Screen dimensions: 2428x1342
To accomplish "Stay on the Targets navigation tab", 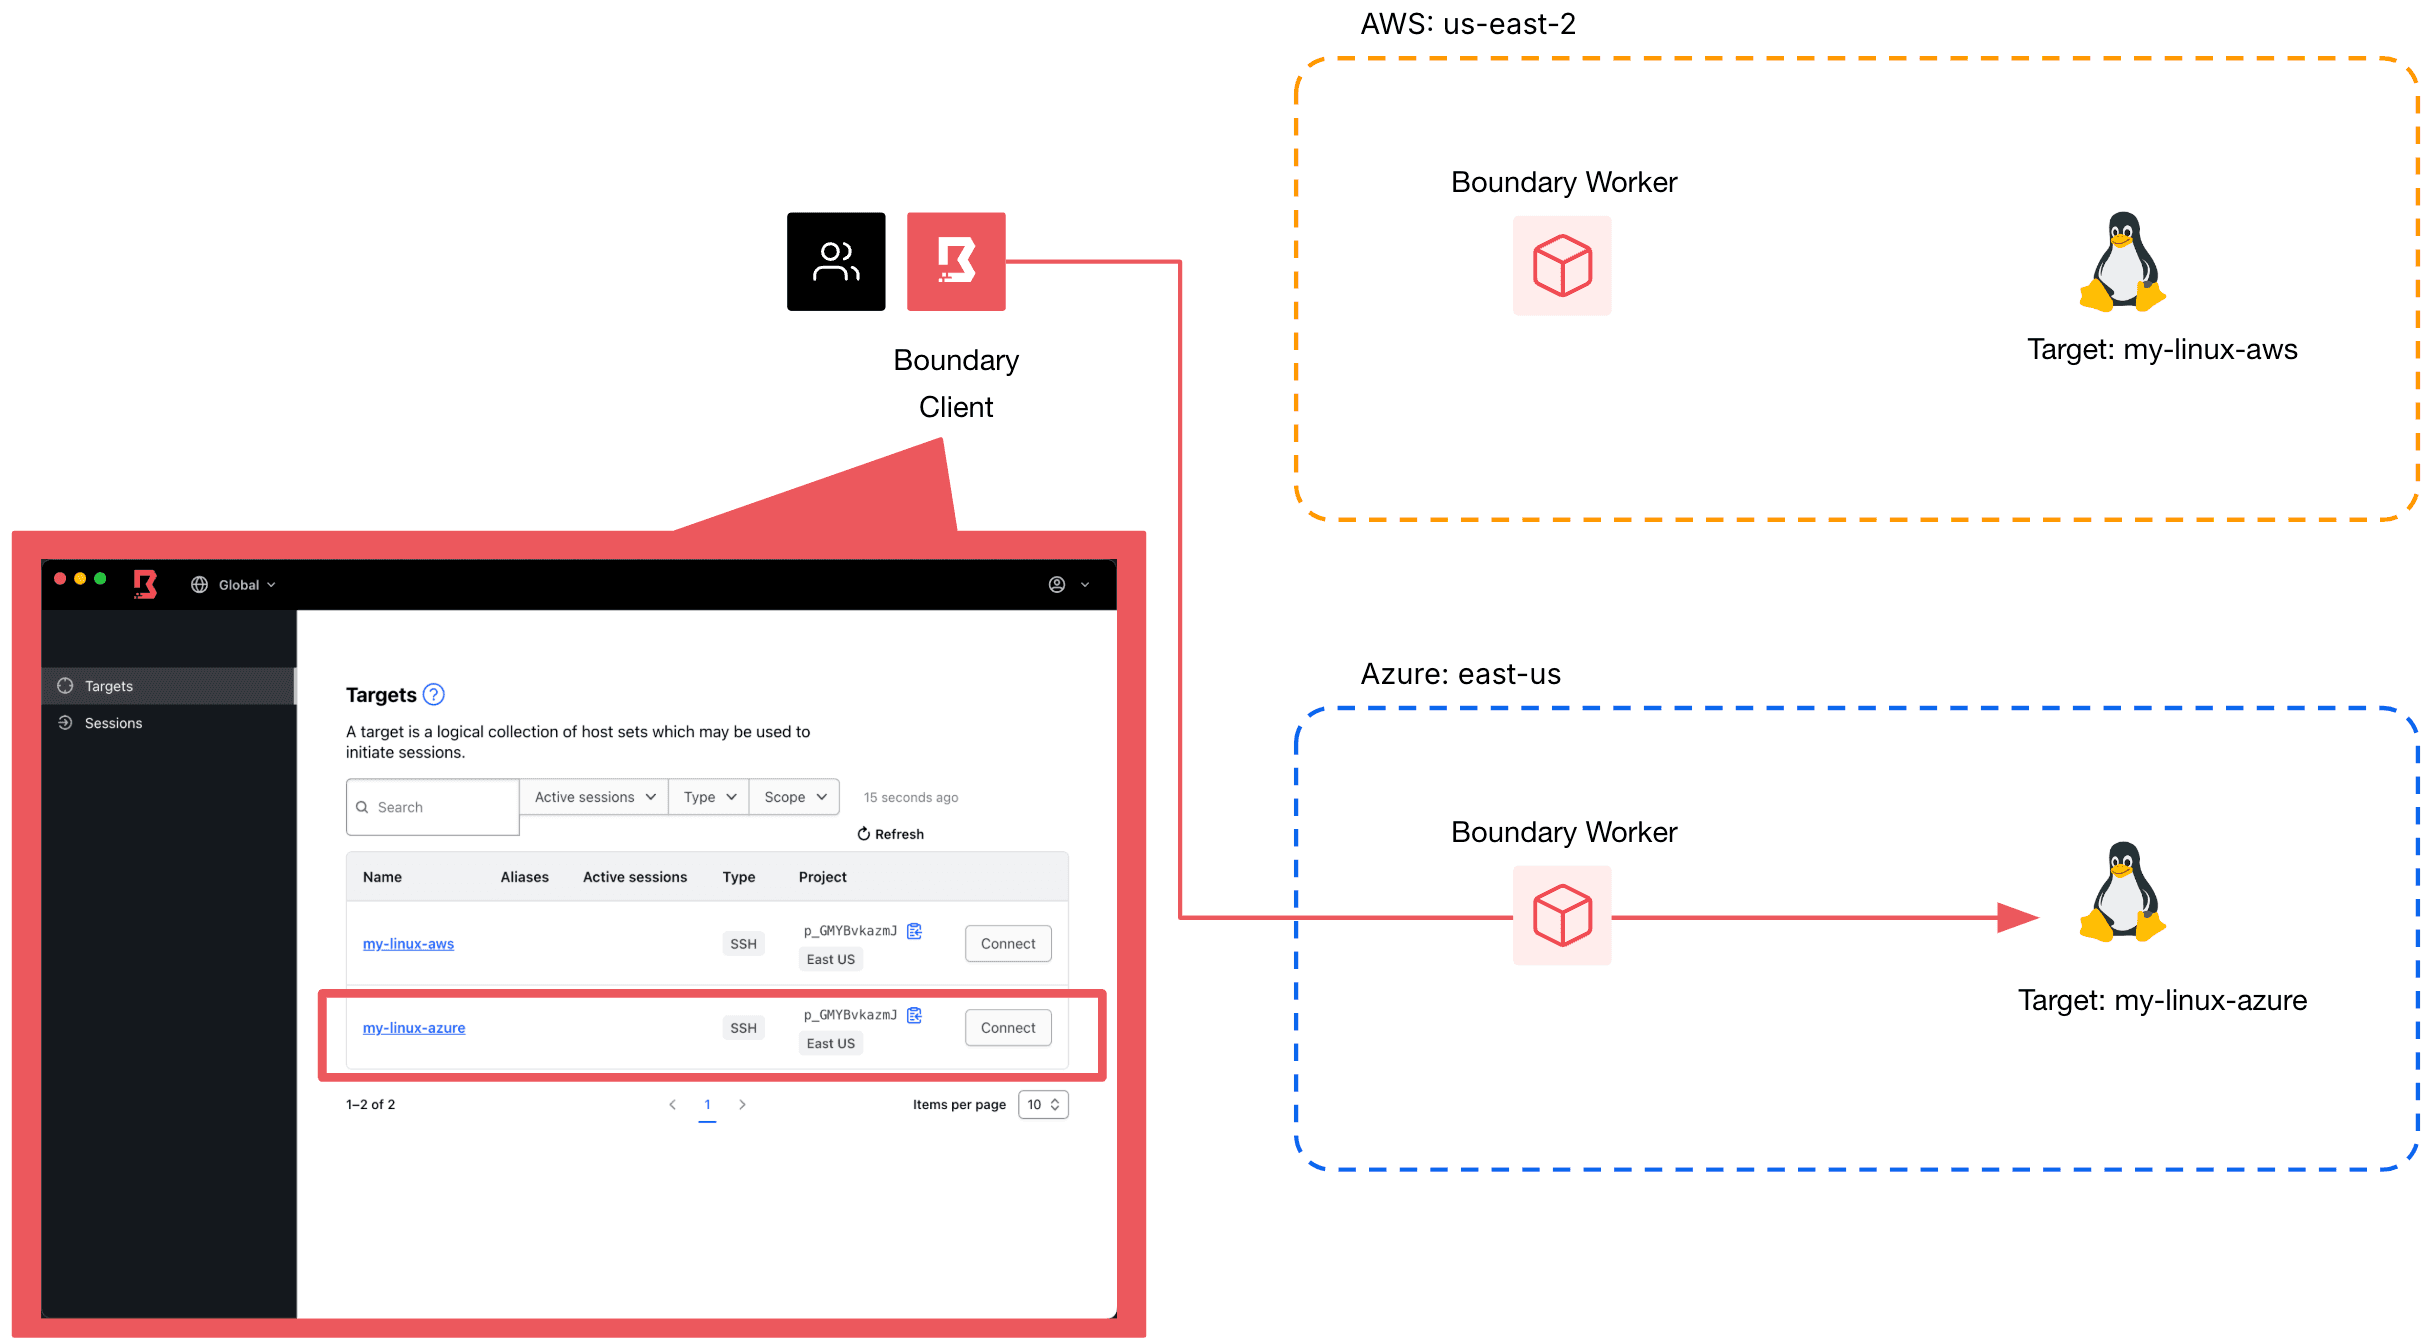I will 108,686.
